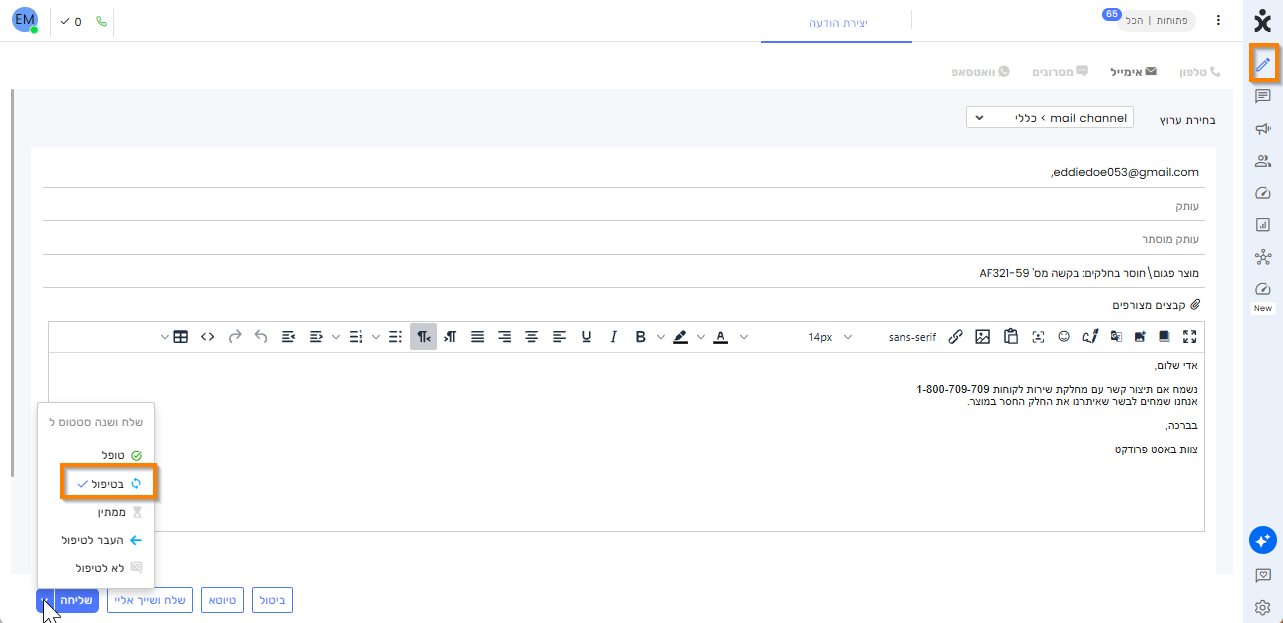Screen dimensions: 1283x623
Task: Attach files via קבצים מצורפים
Action: point(1156,304)
